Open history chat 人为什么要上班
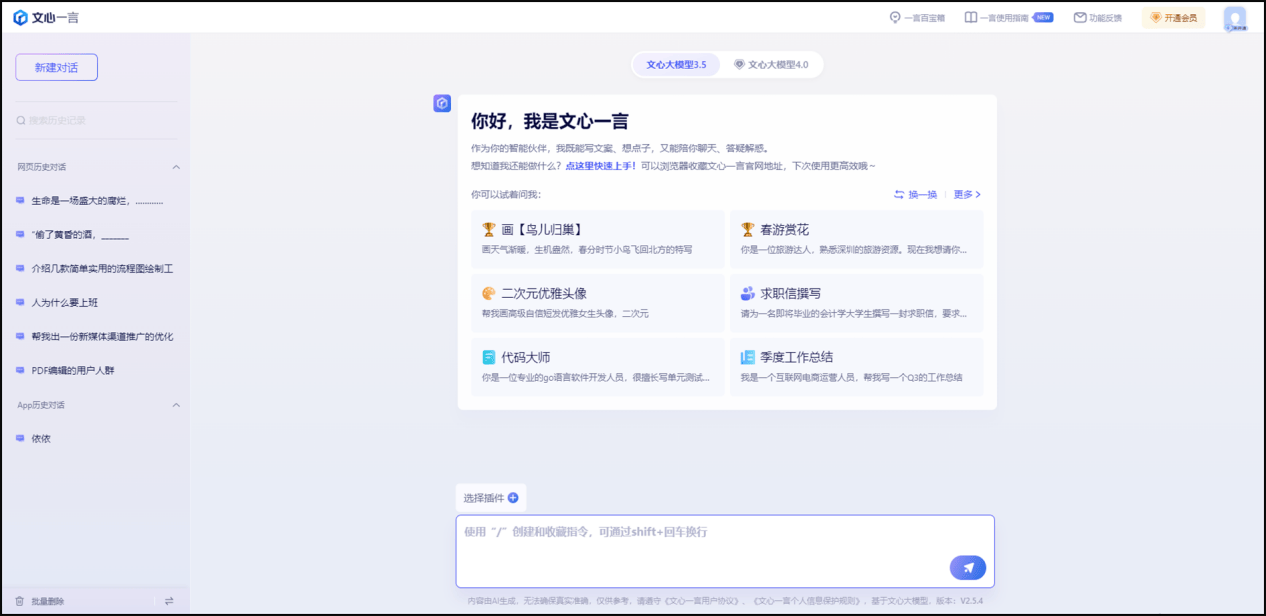1266x616 pixels. tap(65, 302)
